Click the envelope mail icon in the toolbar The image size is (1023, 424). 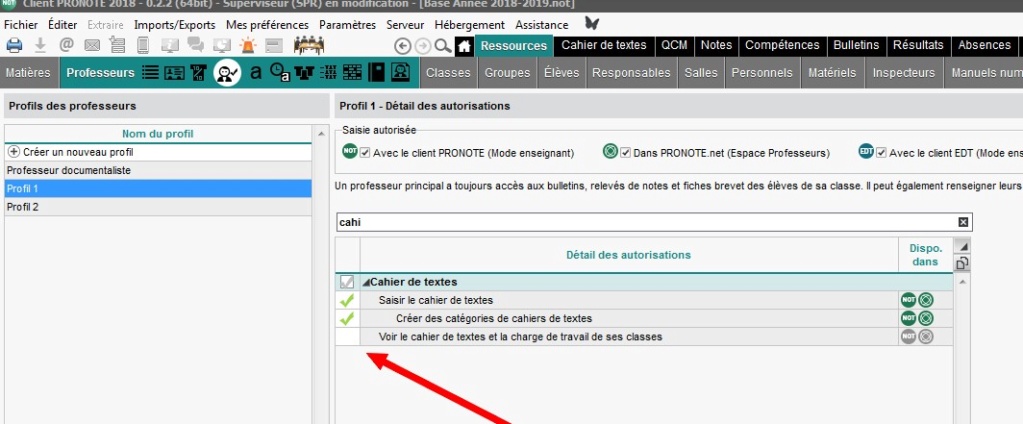tap(92, 46)
